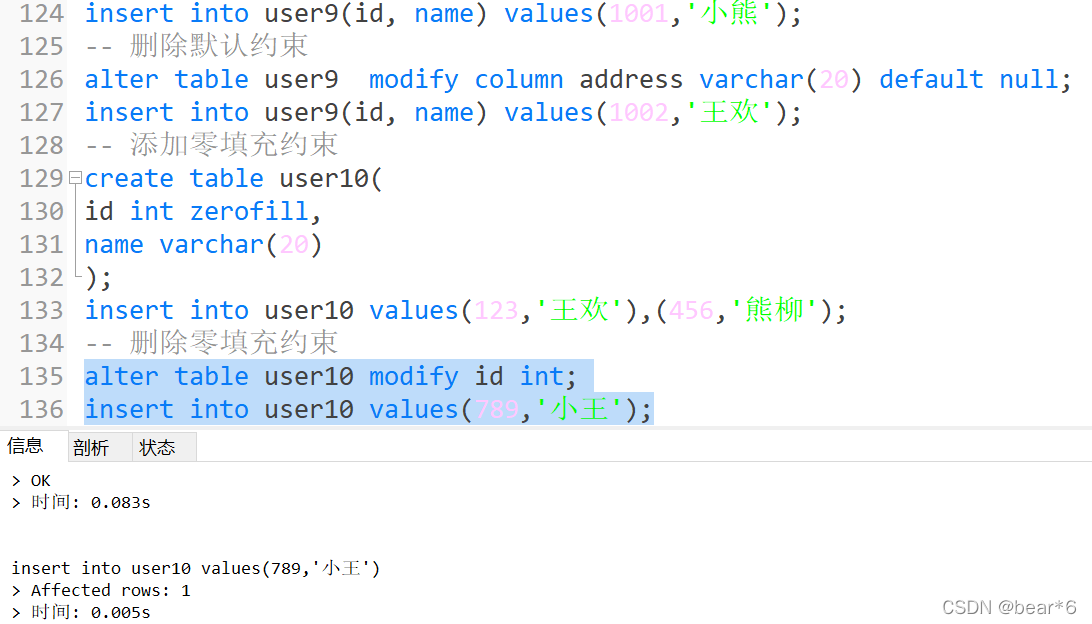1092x624 pixels.
Task: Click line 133 insert into user10 values
Action: 465,310
